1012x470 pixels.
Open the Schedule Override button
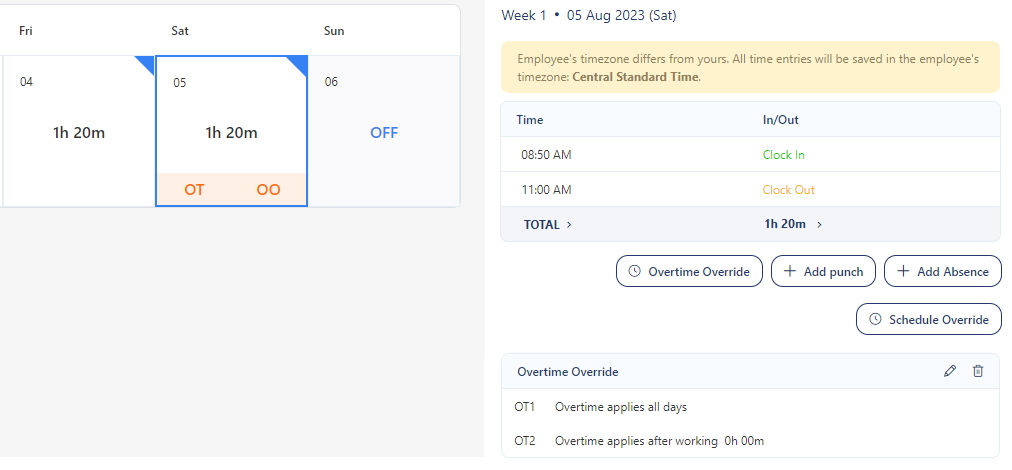coord(929,320)
